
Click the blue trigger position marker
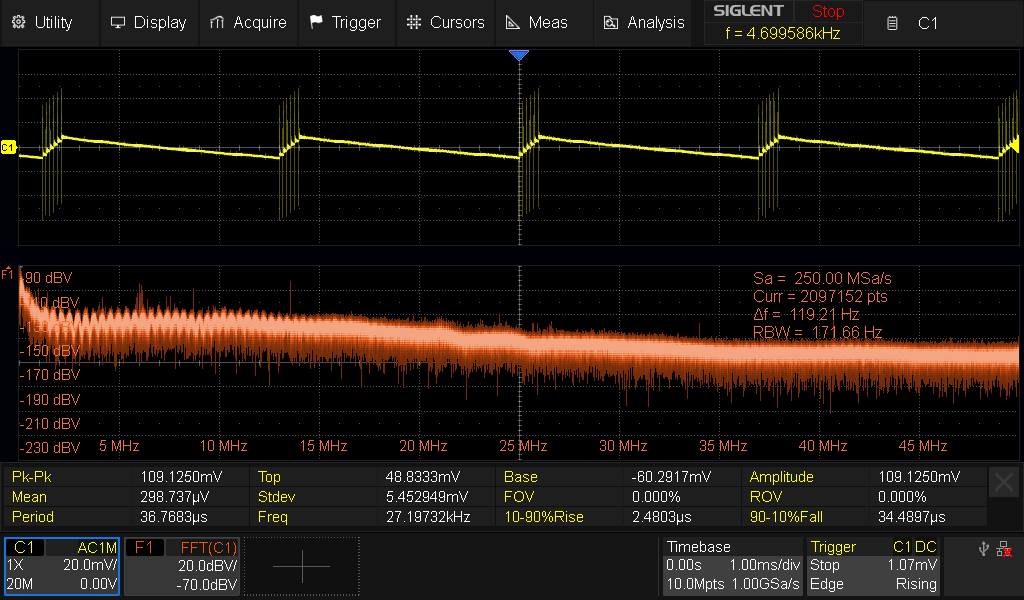click(518, 56)
